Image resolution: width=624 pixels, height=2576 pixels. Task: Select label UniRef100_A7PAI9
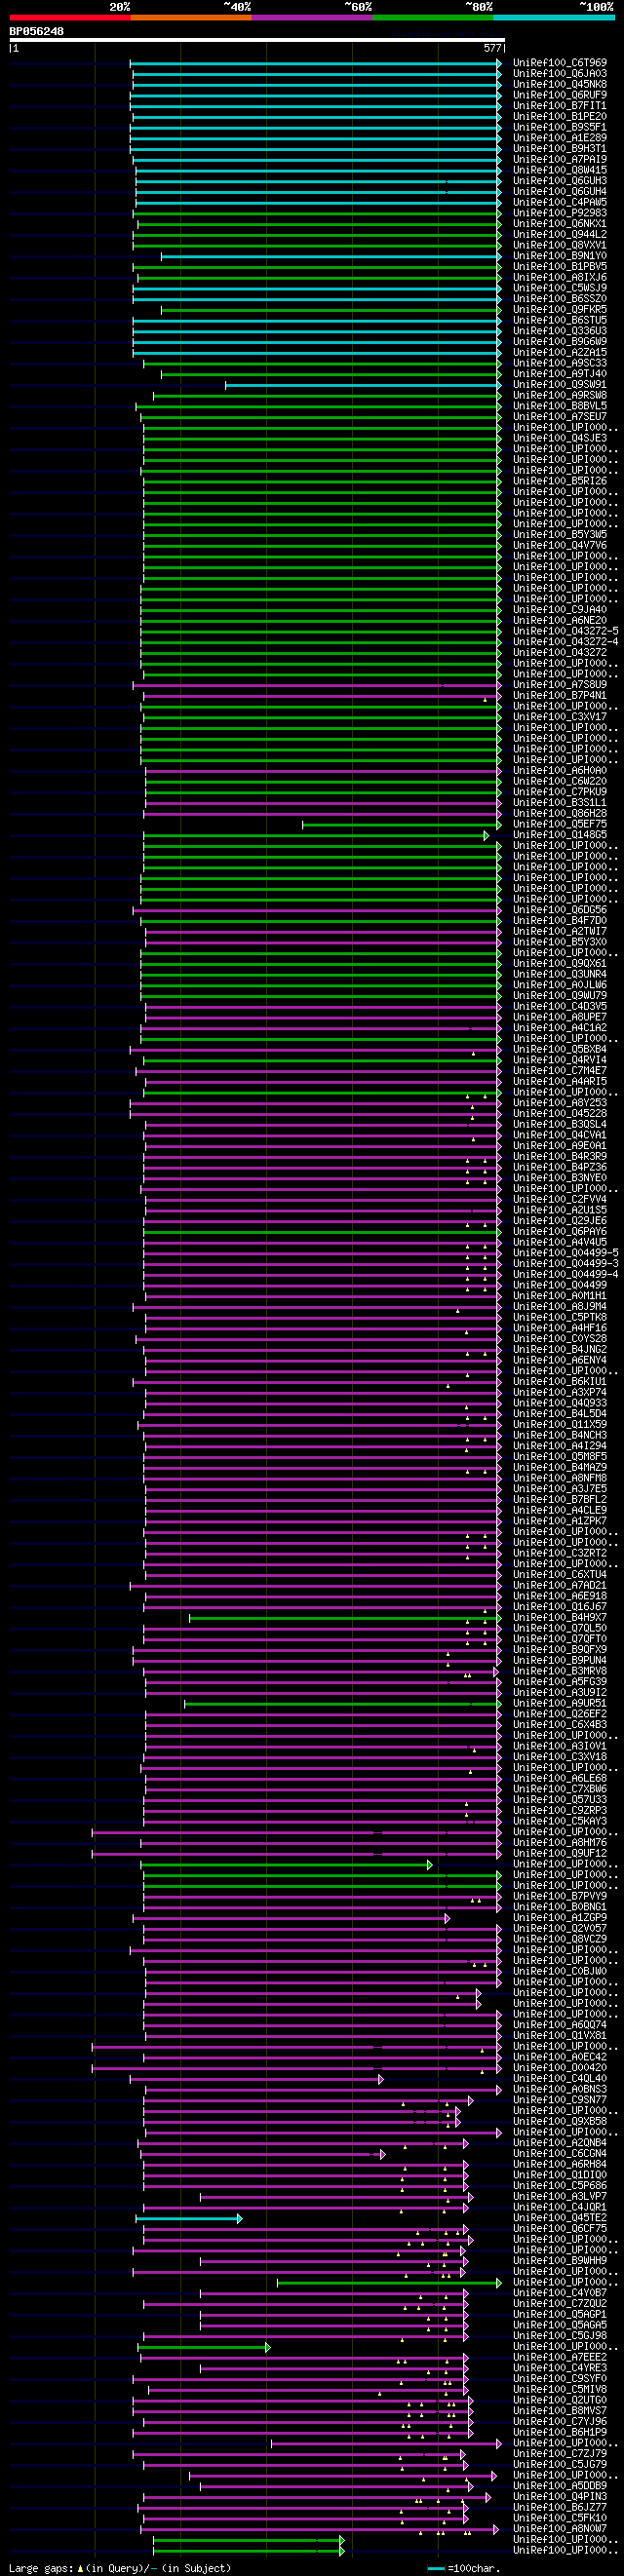click(560, 160)
